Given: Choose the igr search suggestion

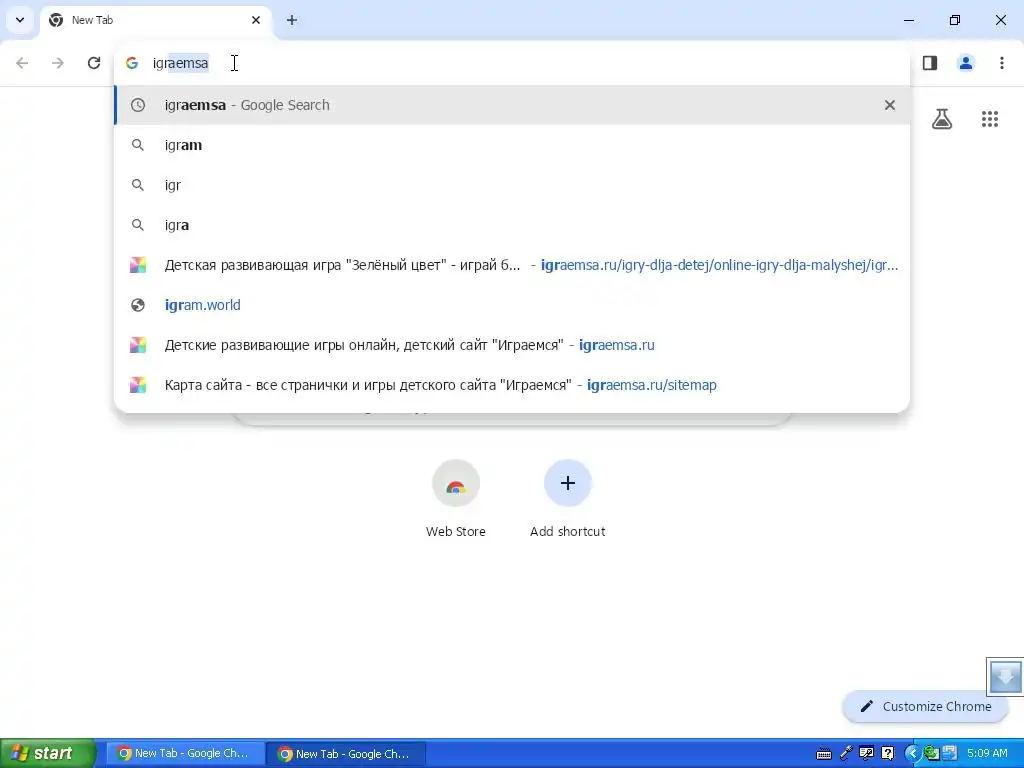Looking at the screenshot, I should [512, 185].
